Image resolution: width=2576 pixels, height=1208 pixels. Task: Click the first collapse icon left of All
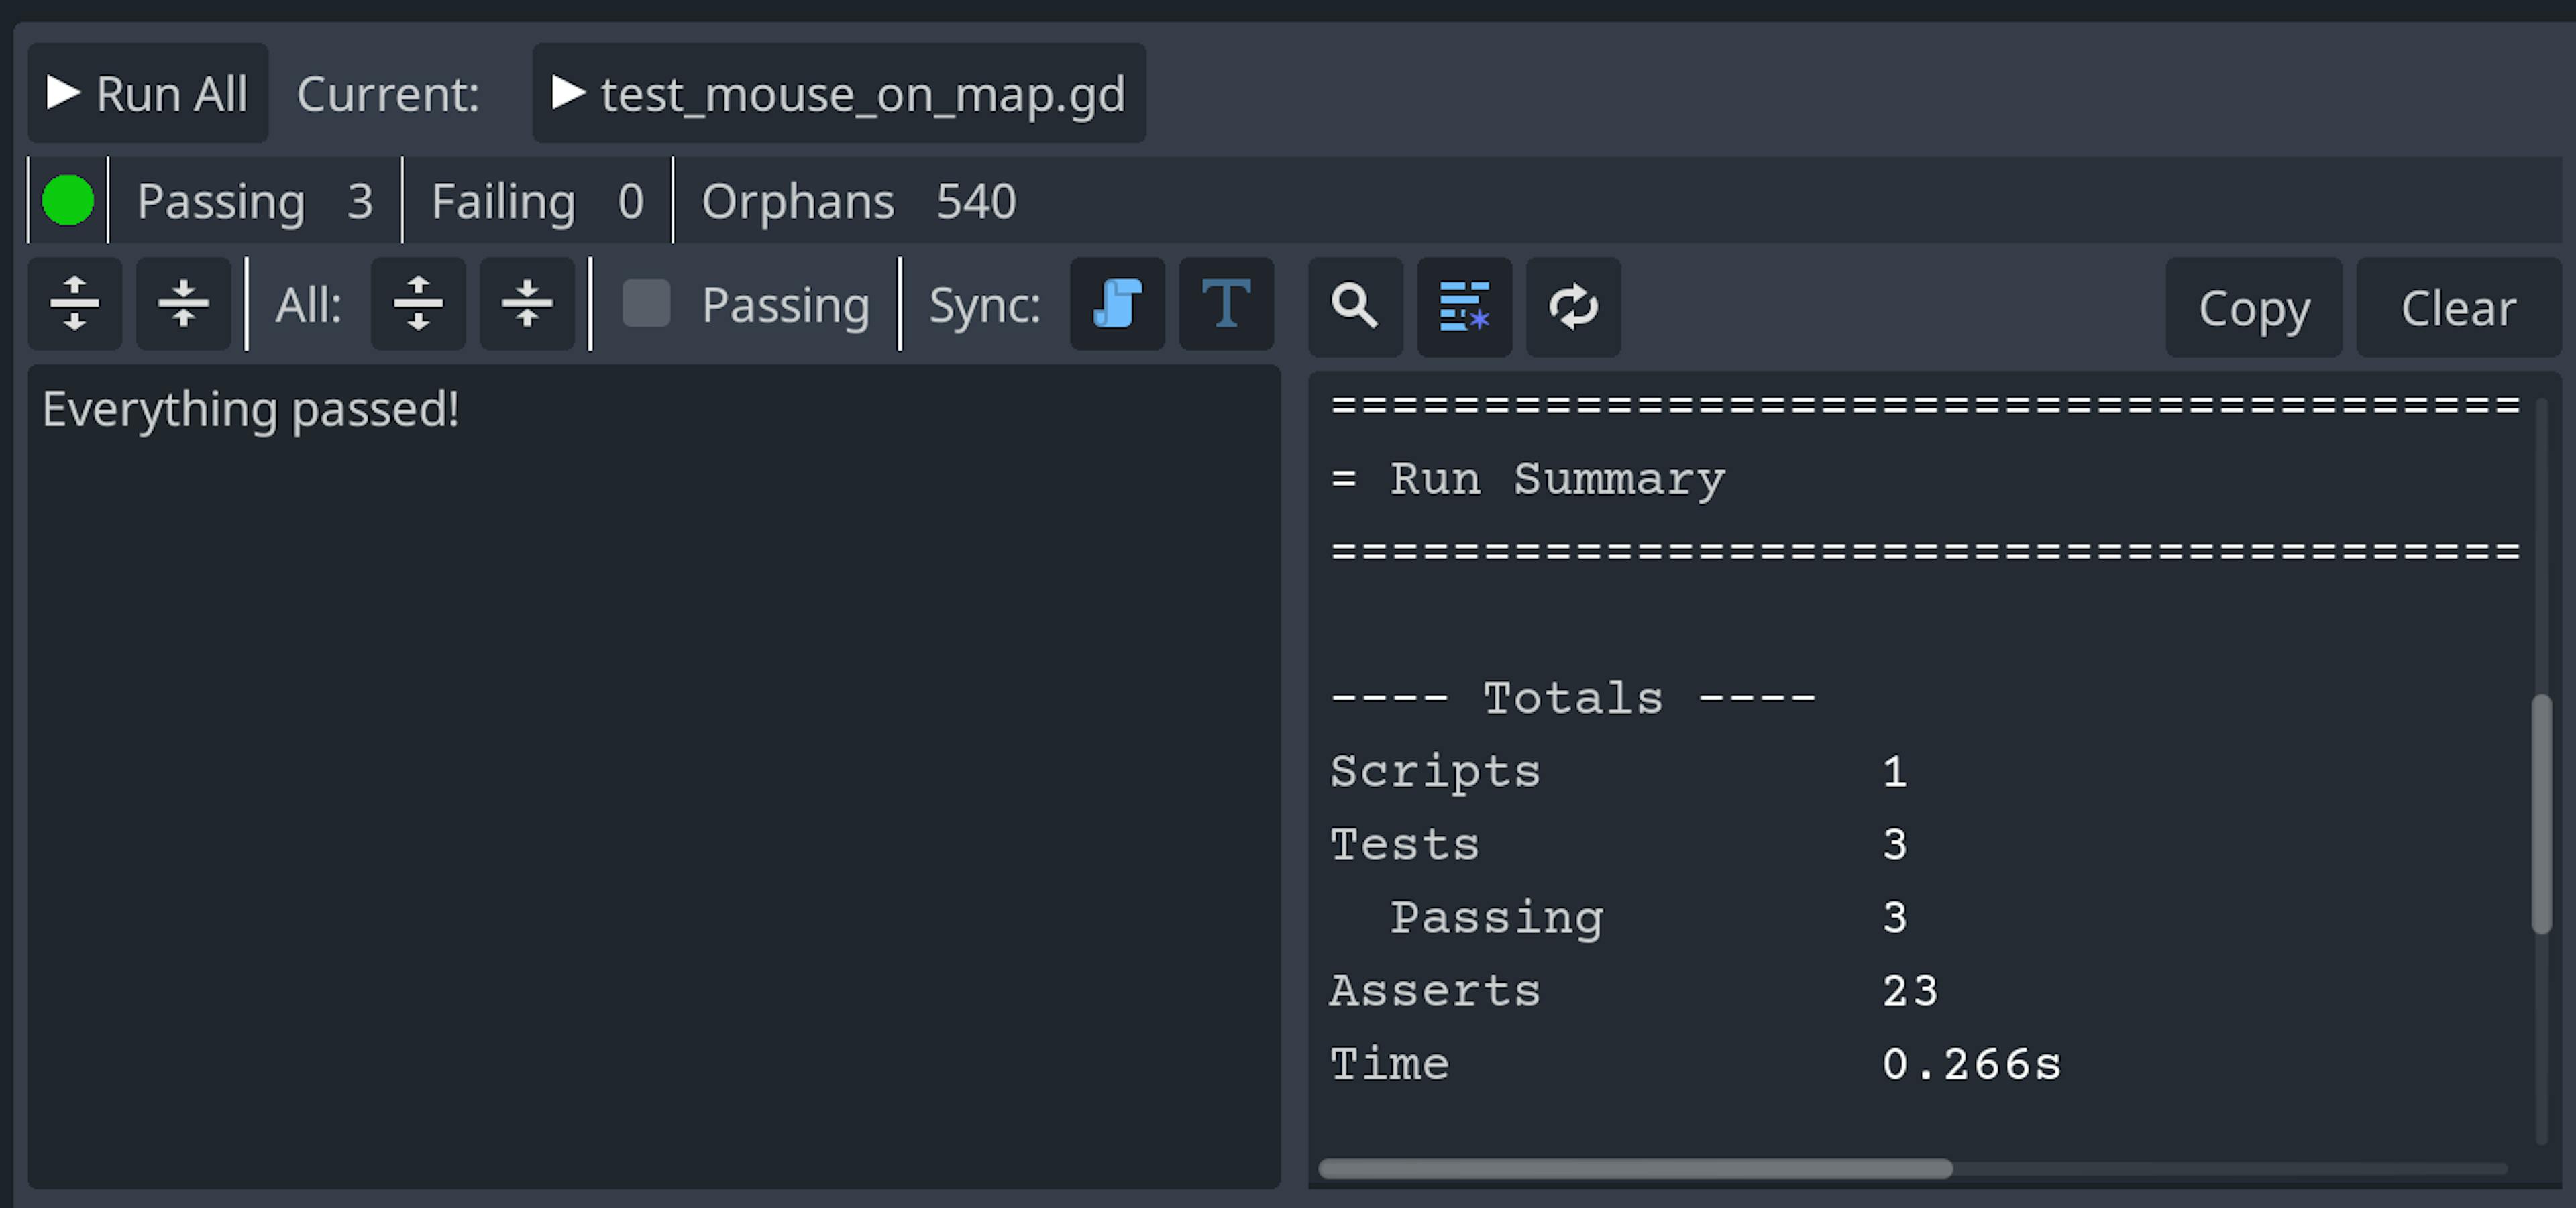(183, 304)
